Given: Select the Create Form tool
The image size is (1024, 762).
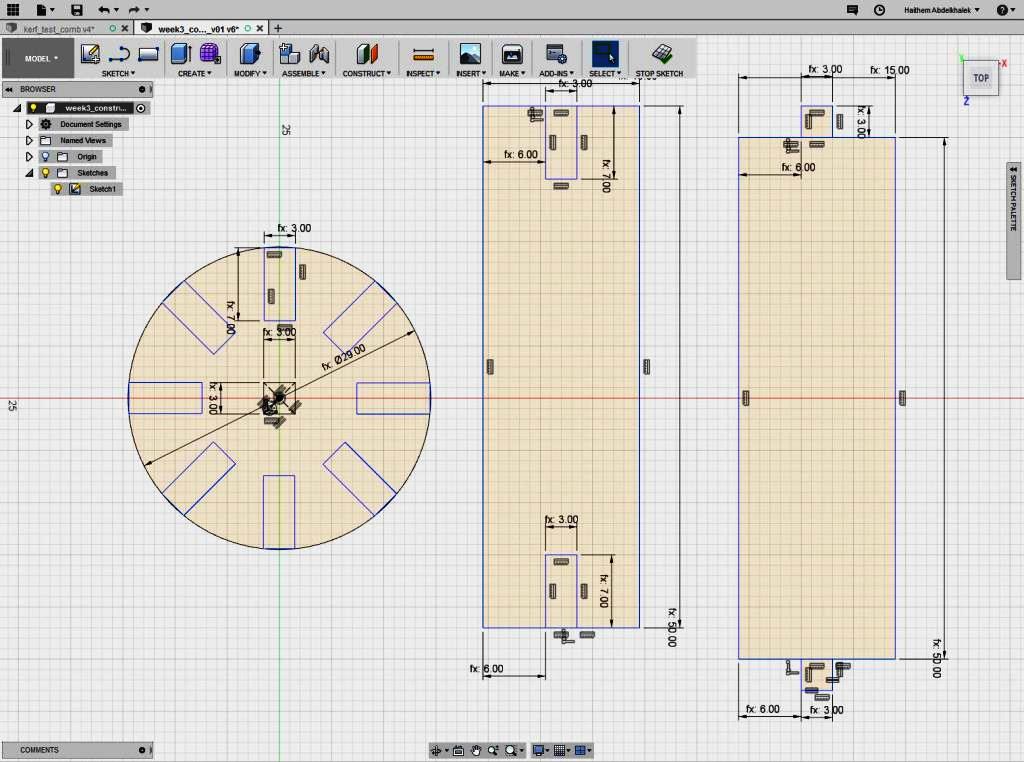Looking at the screenshot, I should click(x=210, y=54).
